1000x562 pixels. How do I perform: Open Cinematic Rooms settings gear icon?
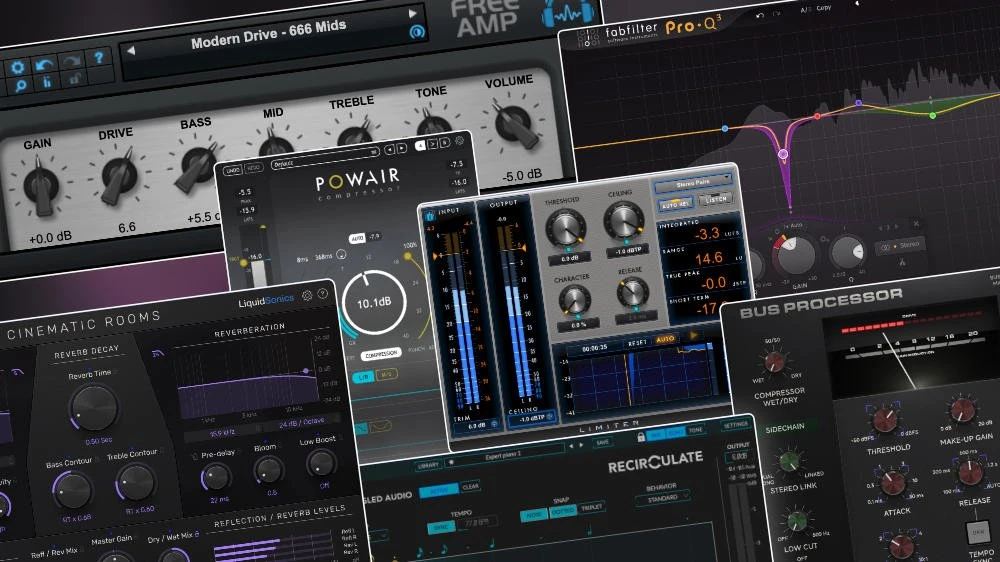point(307,296)
